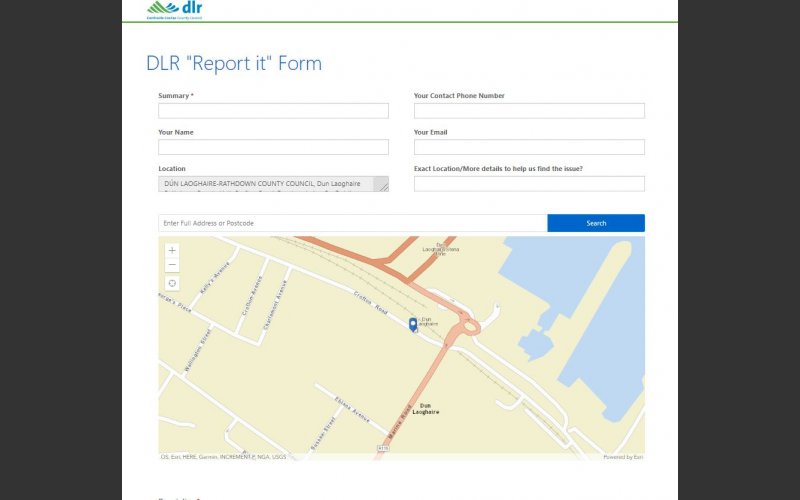Focus Exact Location details field

(x=529, y=184)
